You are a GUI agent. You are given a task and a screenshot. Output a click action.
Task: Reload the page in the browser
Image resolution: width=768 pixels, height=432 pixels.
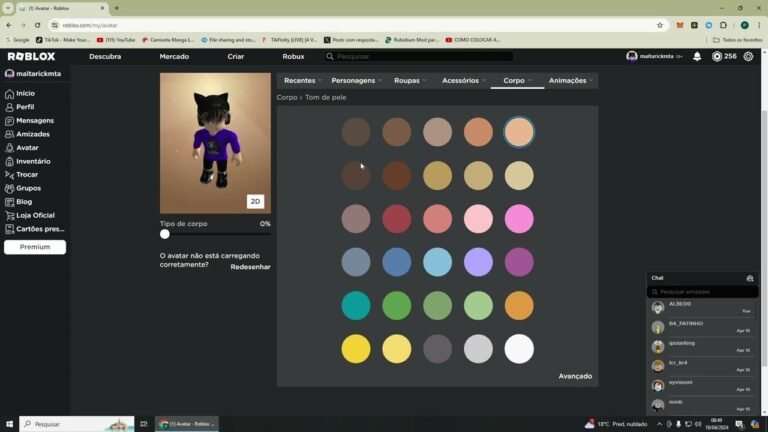tap(37, 25)
